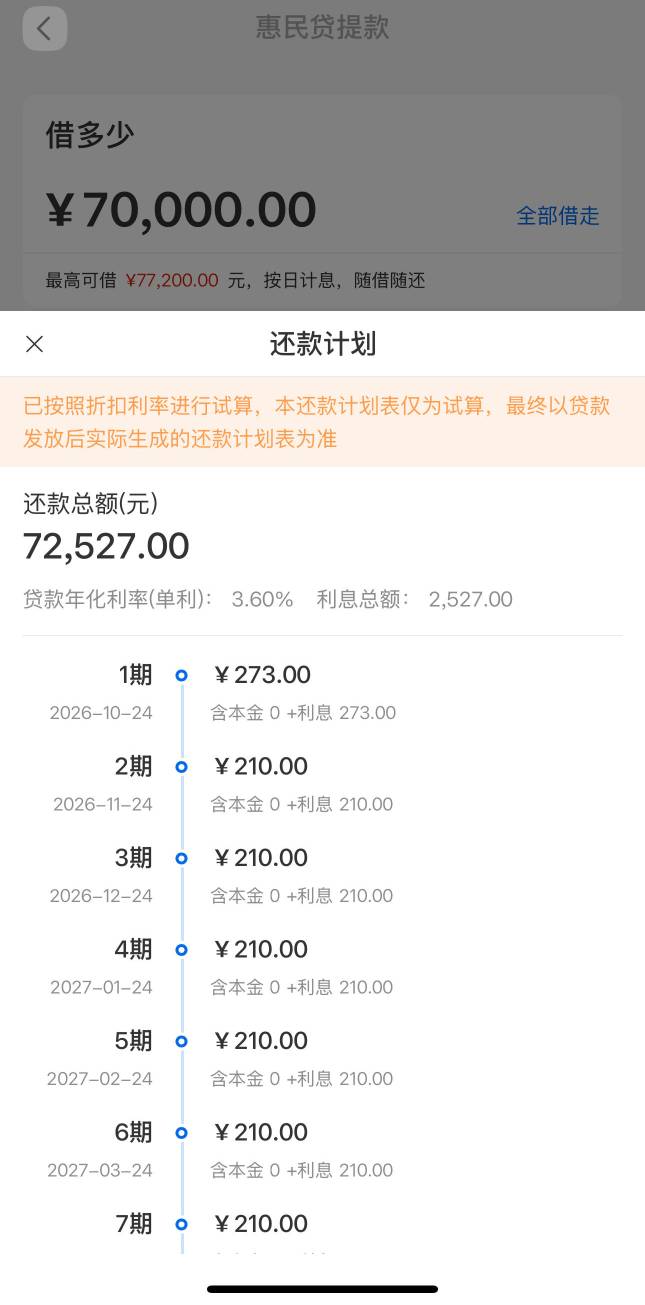Select the 4期 timeline dot
The image size is (645, 1305).
[181, 950]
